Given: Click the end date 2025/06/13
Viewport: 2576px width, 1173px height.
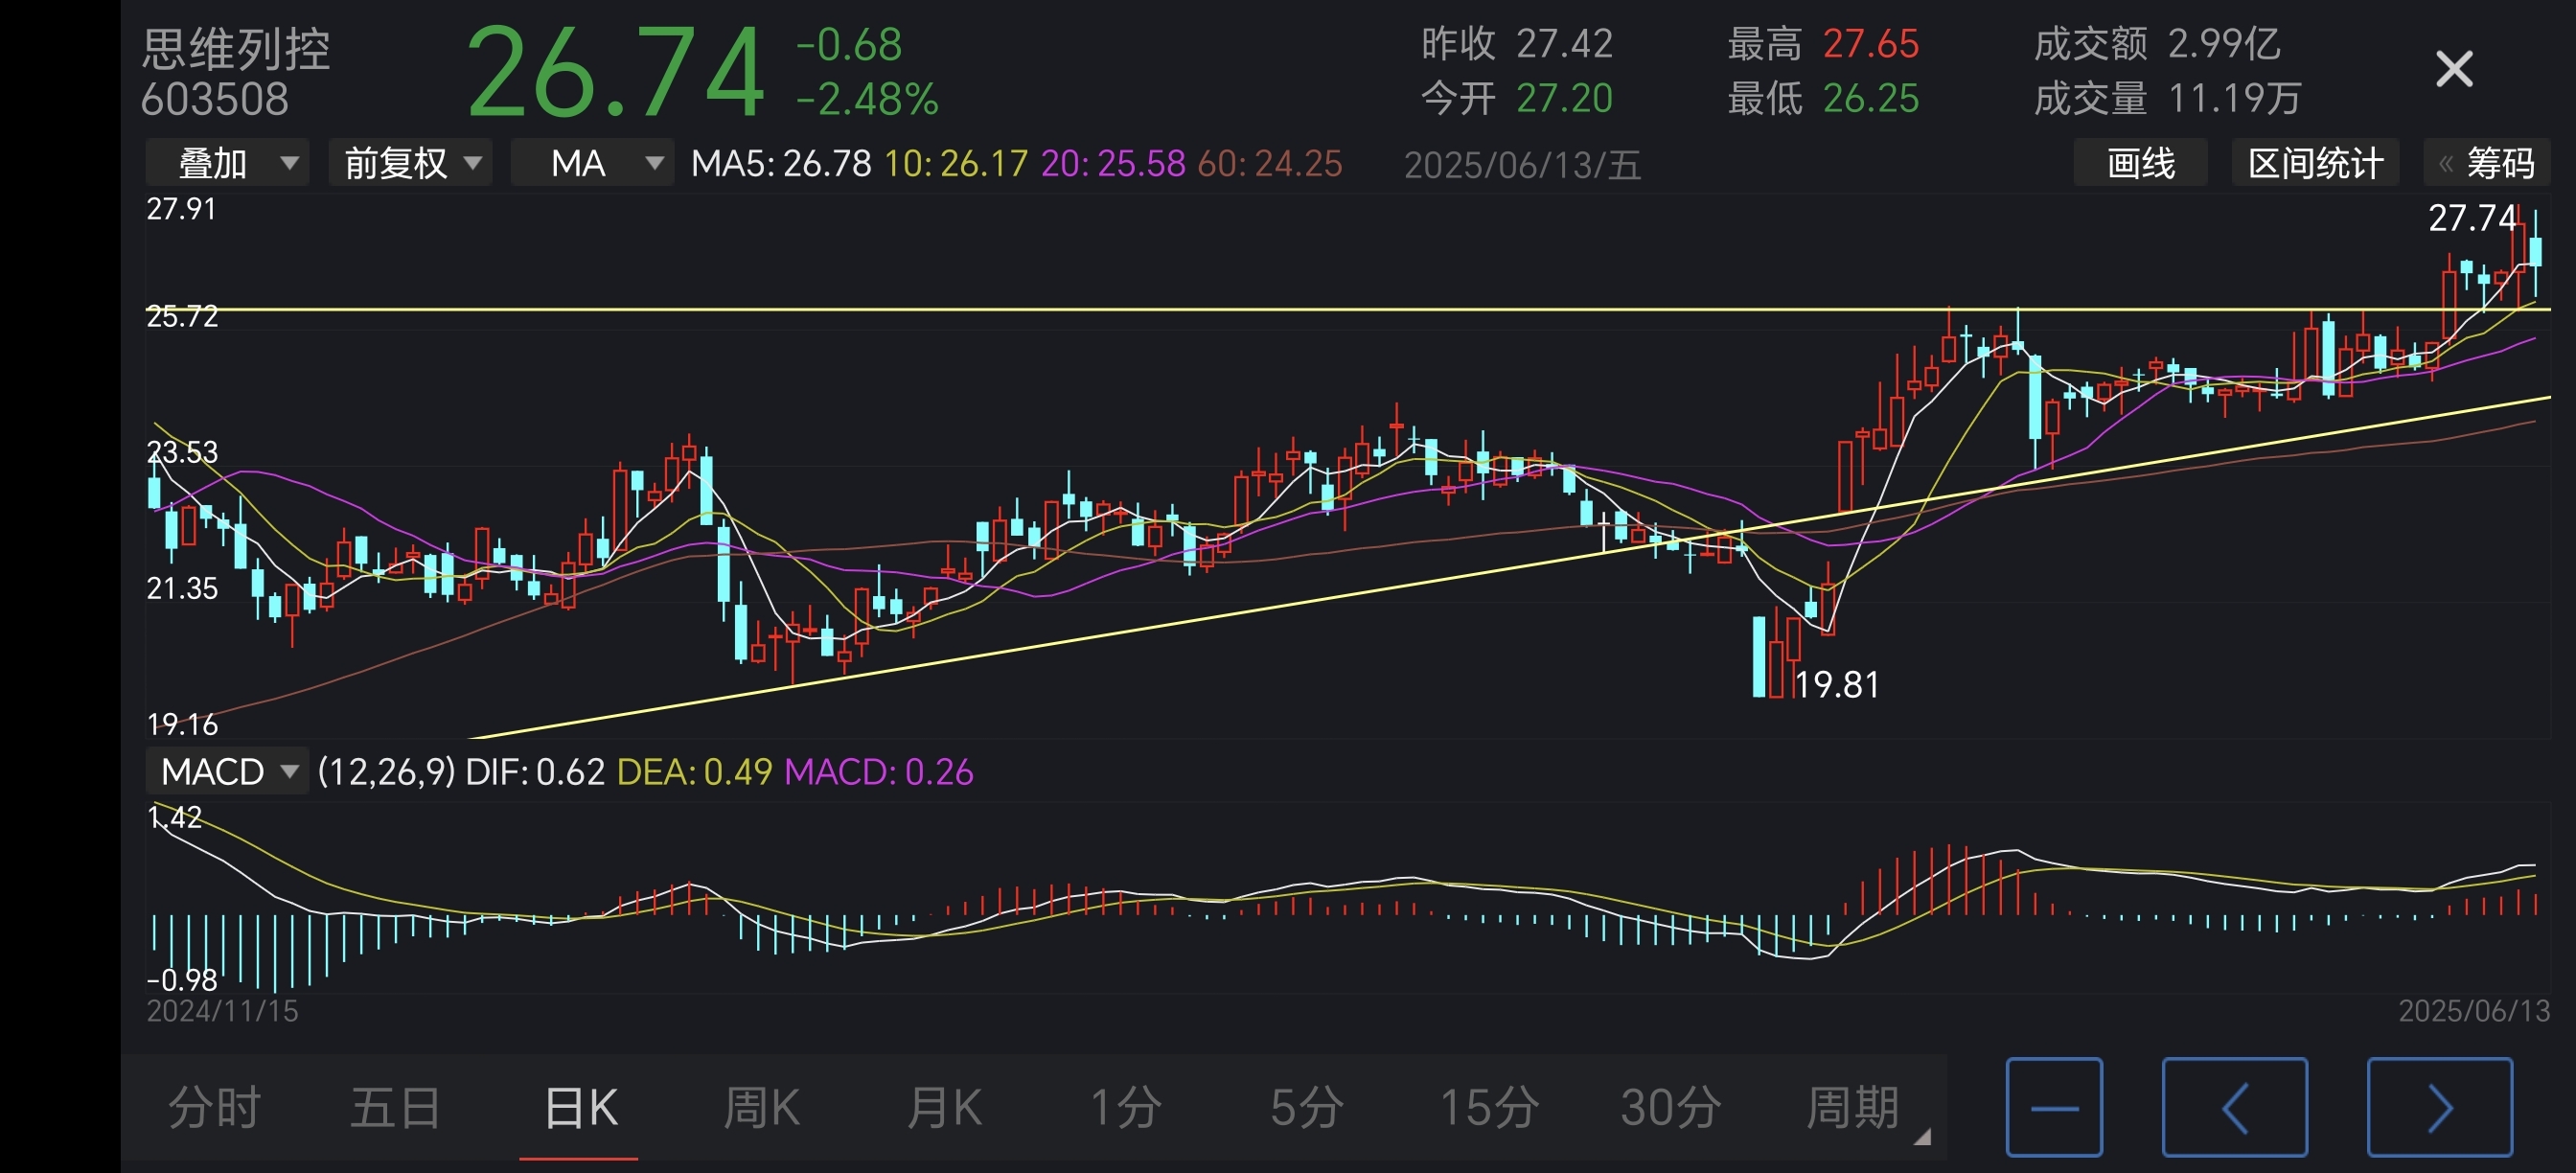Looking at the screenshot, I should click(2474, 1011).
